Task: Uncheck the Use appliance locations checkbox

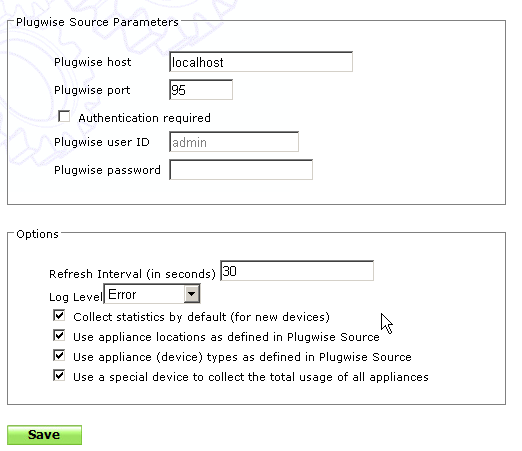Action: coord(59,335)
